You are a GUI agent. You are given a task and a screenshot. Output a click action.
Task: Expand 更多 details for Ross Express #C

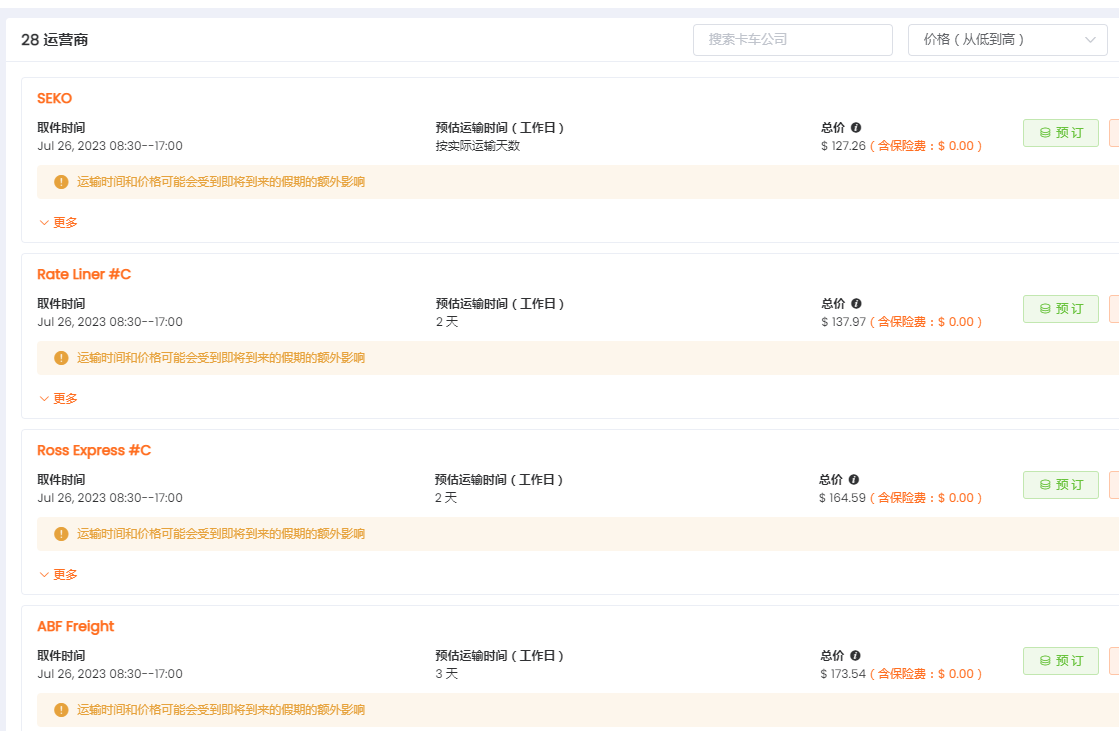point(58,575)
